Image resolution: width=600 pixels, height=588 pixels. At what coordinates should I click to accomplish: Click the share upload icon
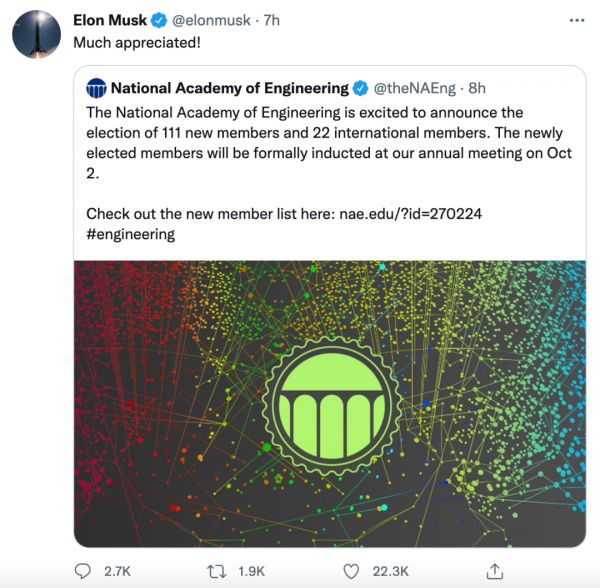[x=494, y=570]
